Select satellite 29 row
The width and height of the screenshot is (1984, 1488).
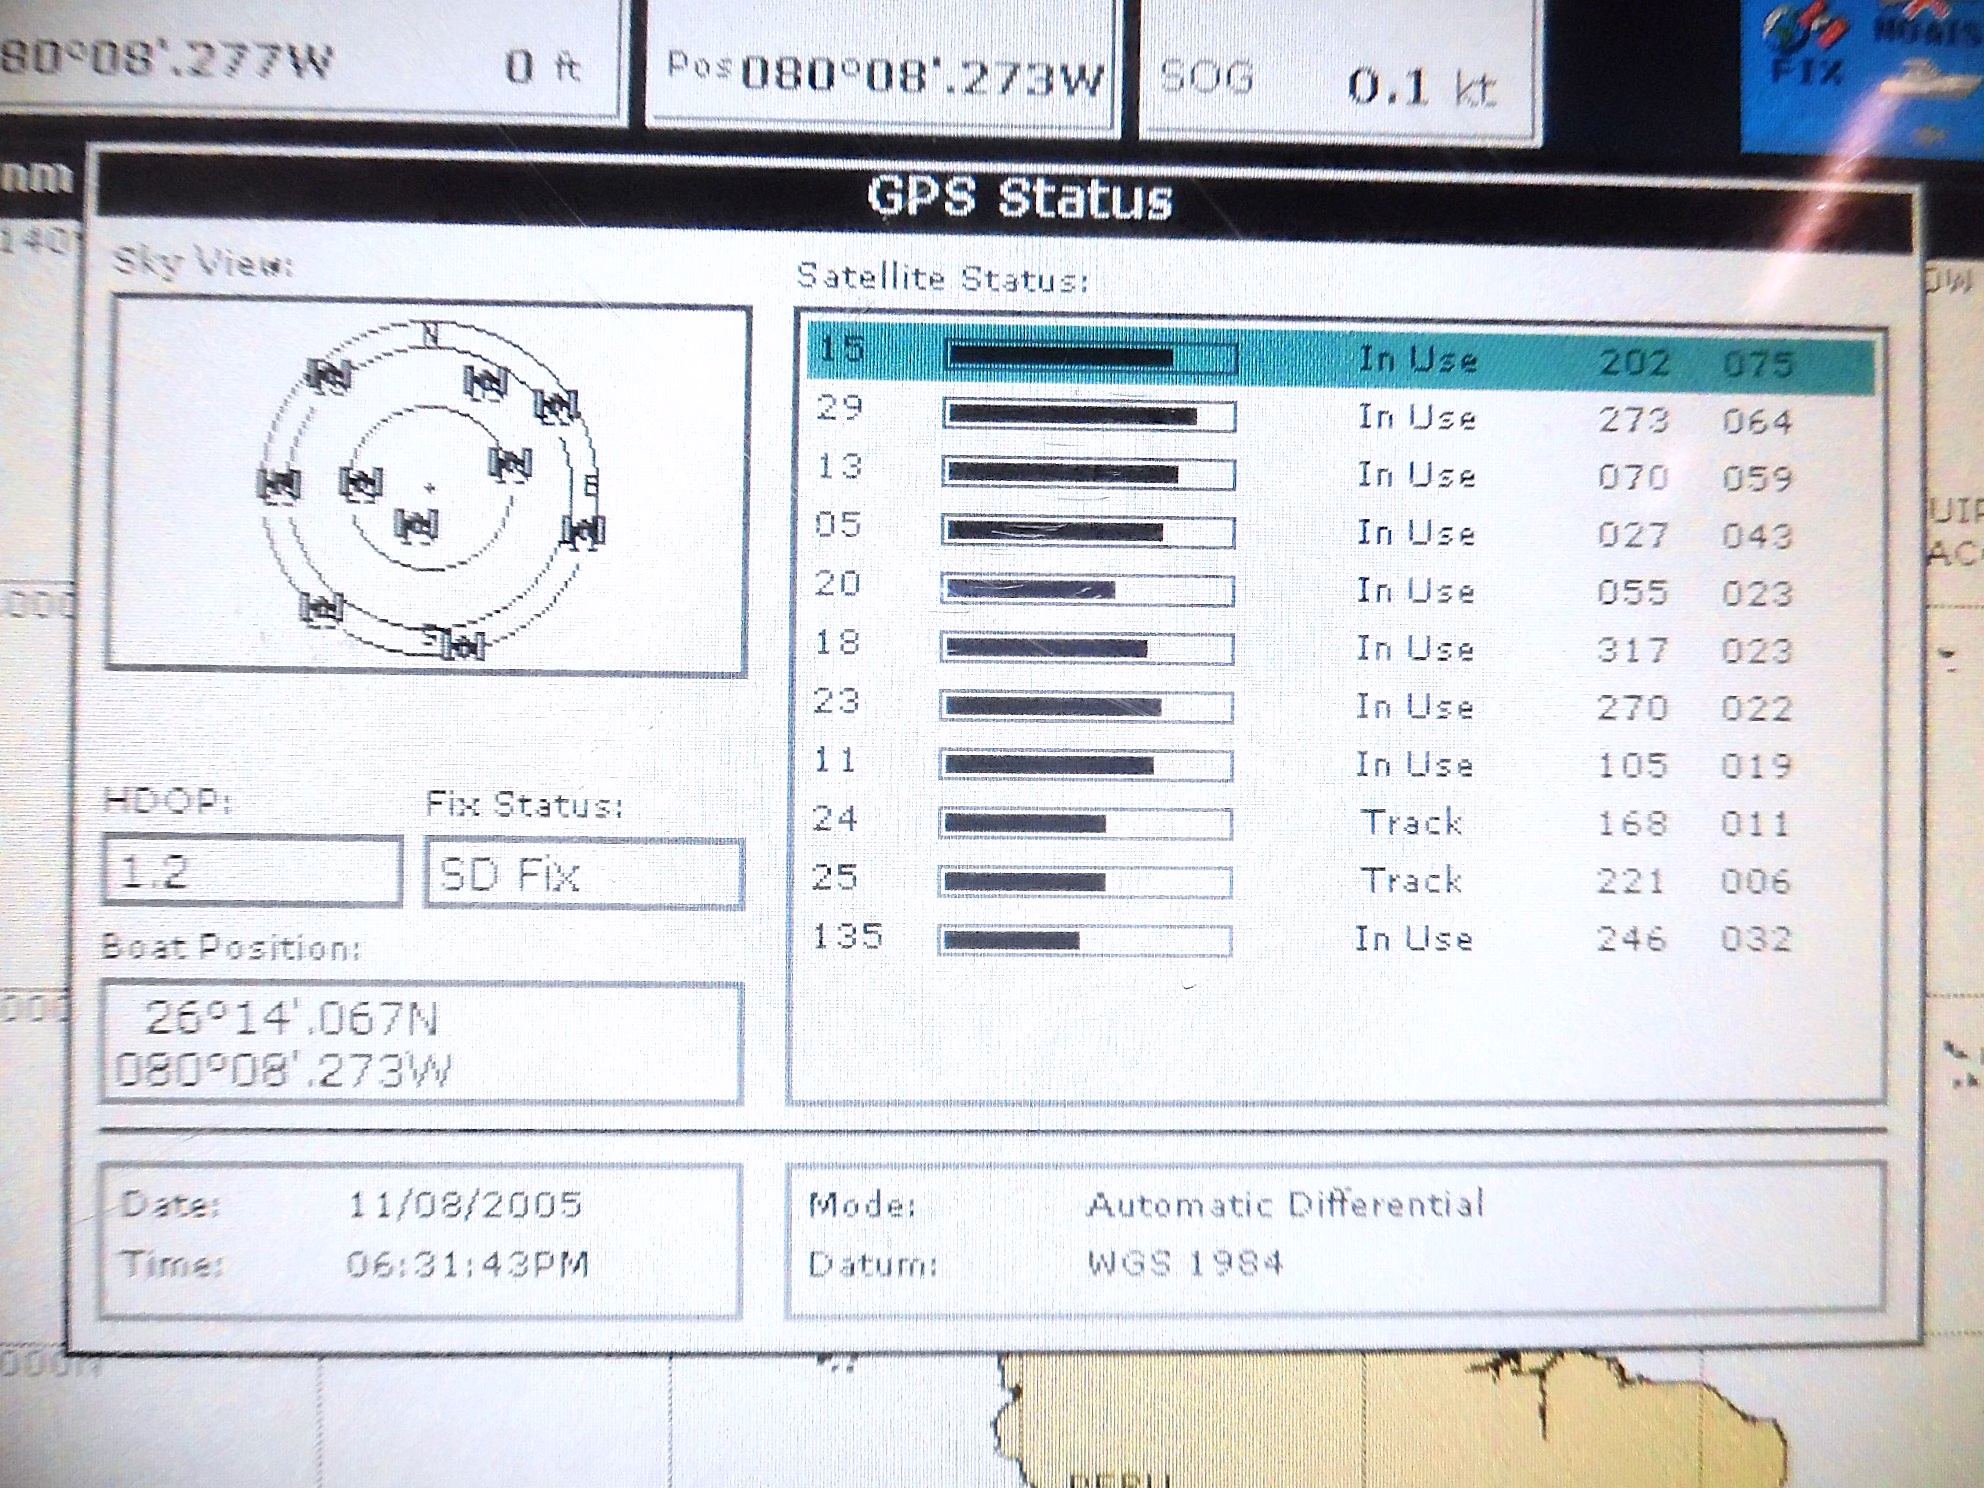(1340, 416)
